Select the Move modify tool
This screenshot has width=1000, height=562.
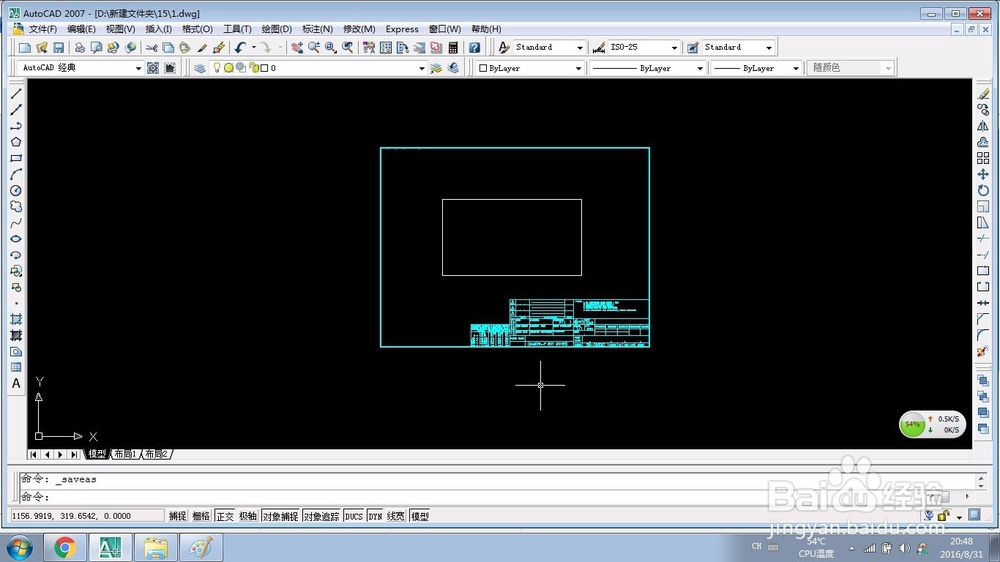pos(983,174)
